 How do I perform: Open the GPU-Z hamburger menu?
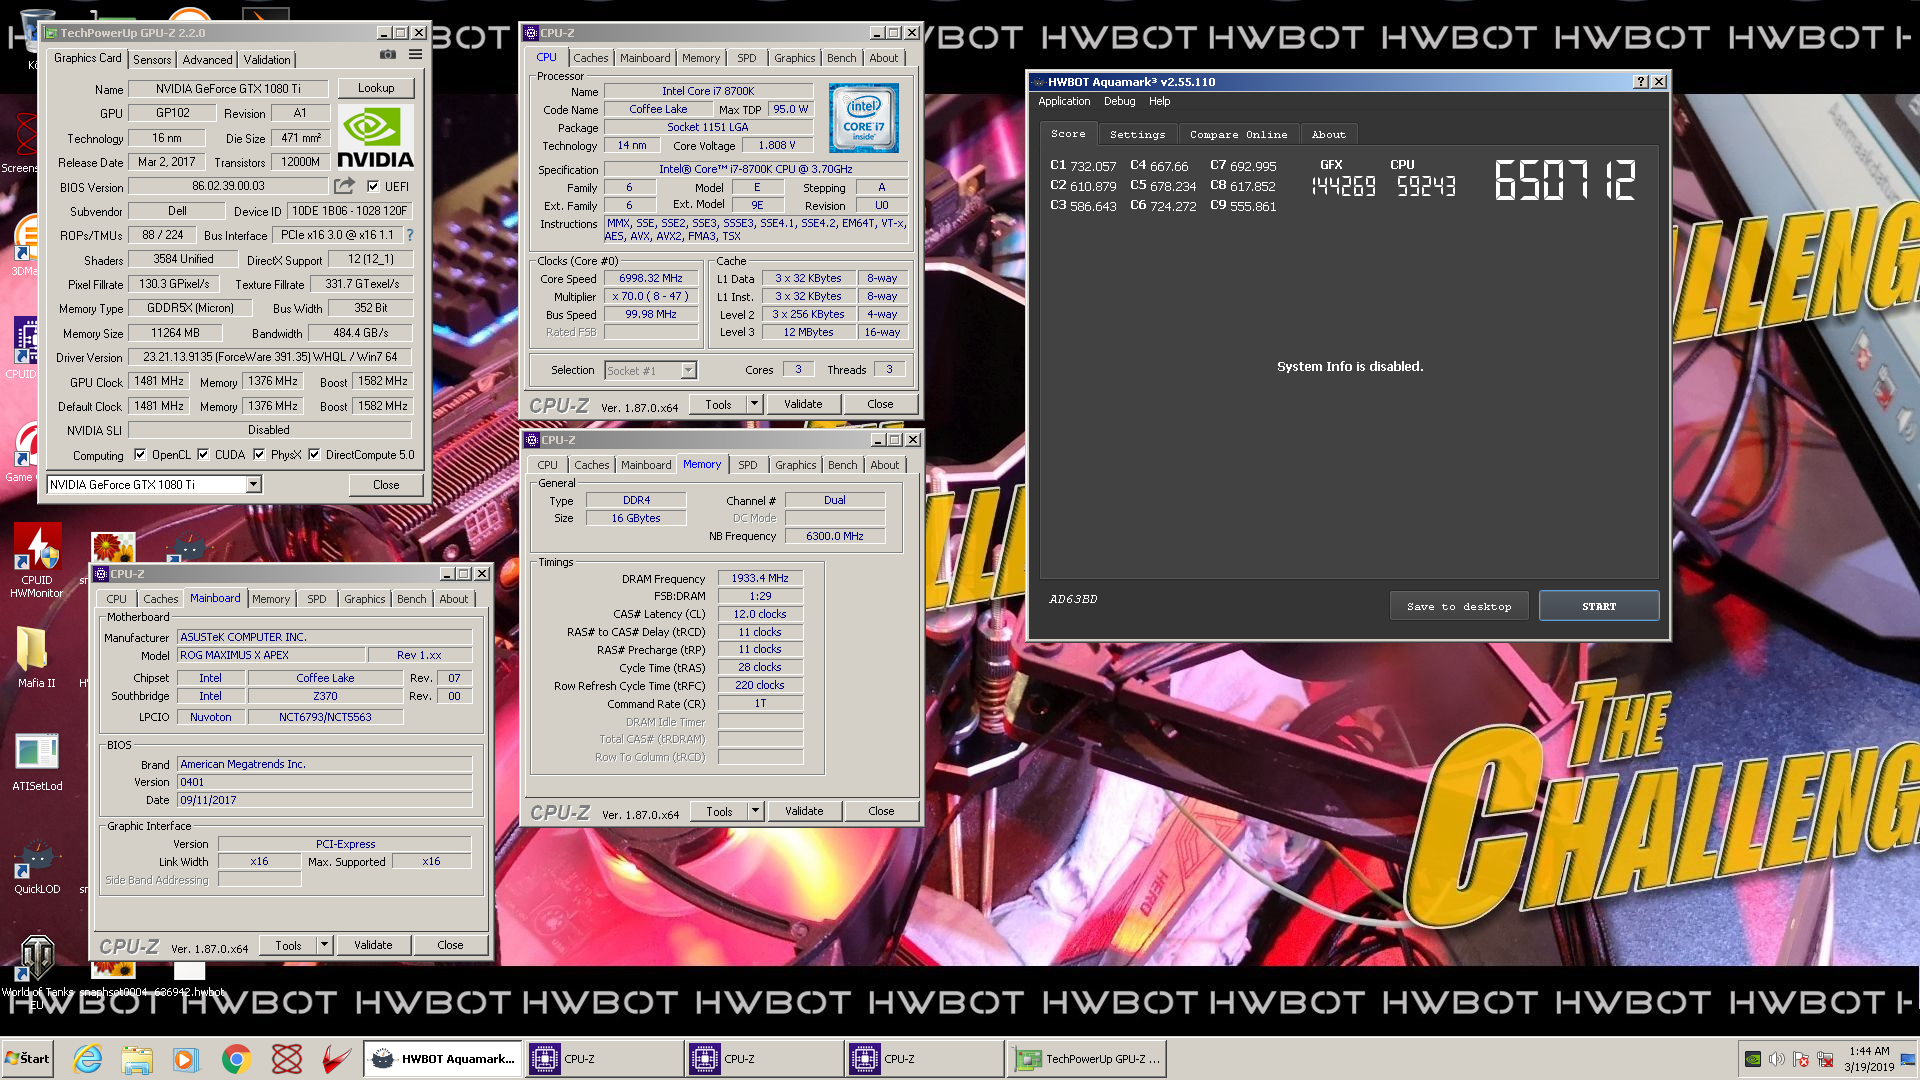[415, 55]
